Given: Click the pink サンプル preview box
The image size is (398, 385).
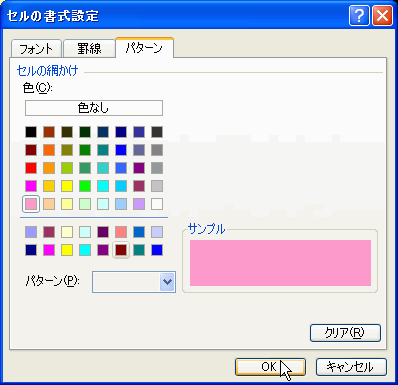Looking at the screenshot, I should [x=280, y=263].
